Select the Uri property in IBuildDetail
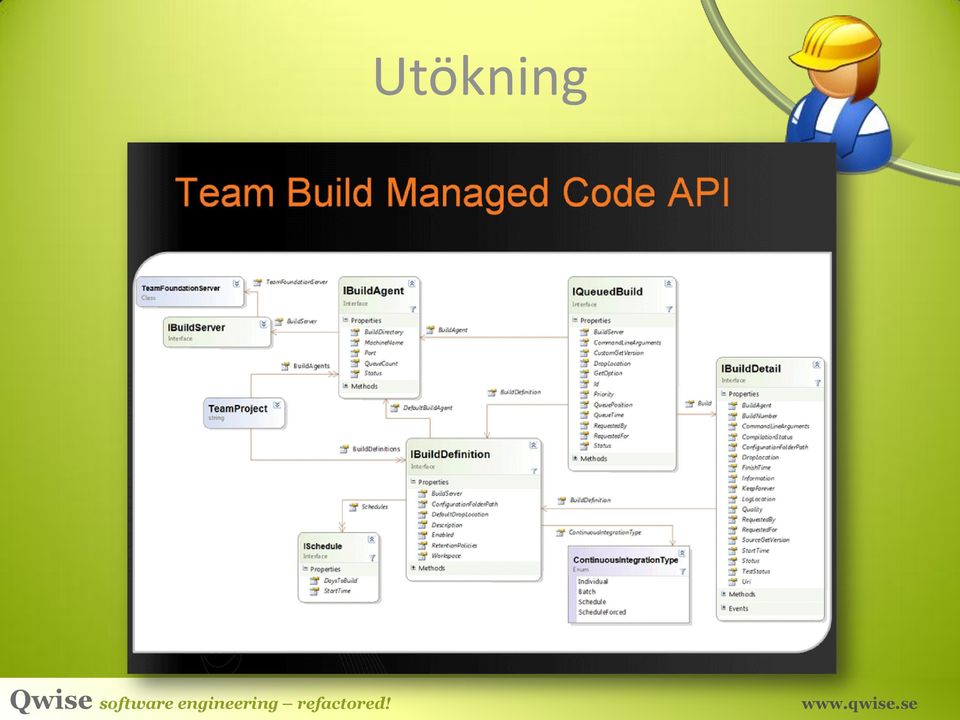 pyautogui.click(x=746, y=582)
